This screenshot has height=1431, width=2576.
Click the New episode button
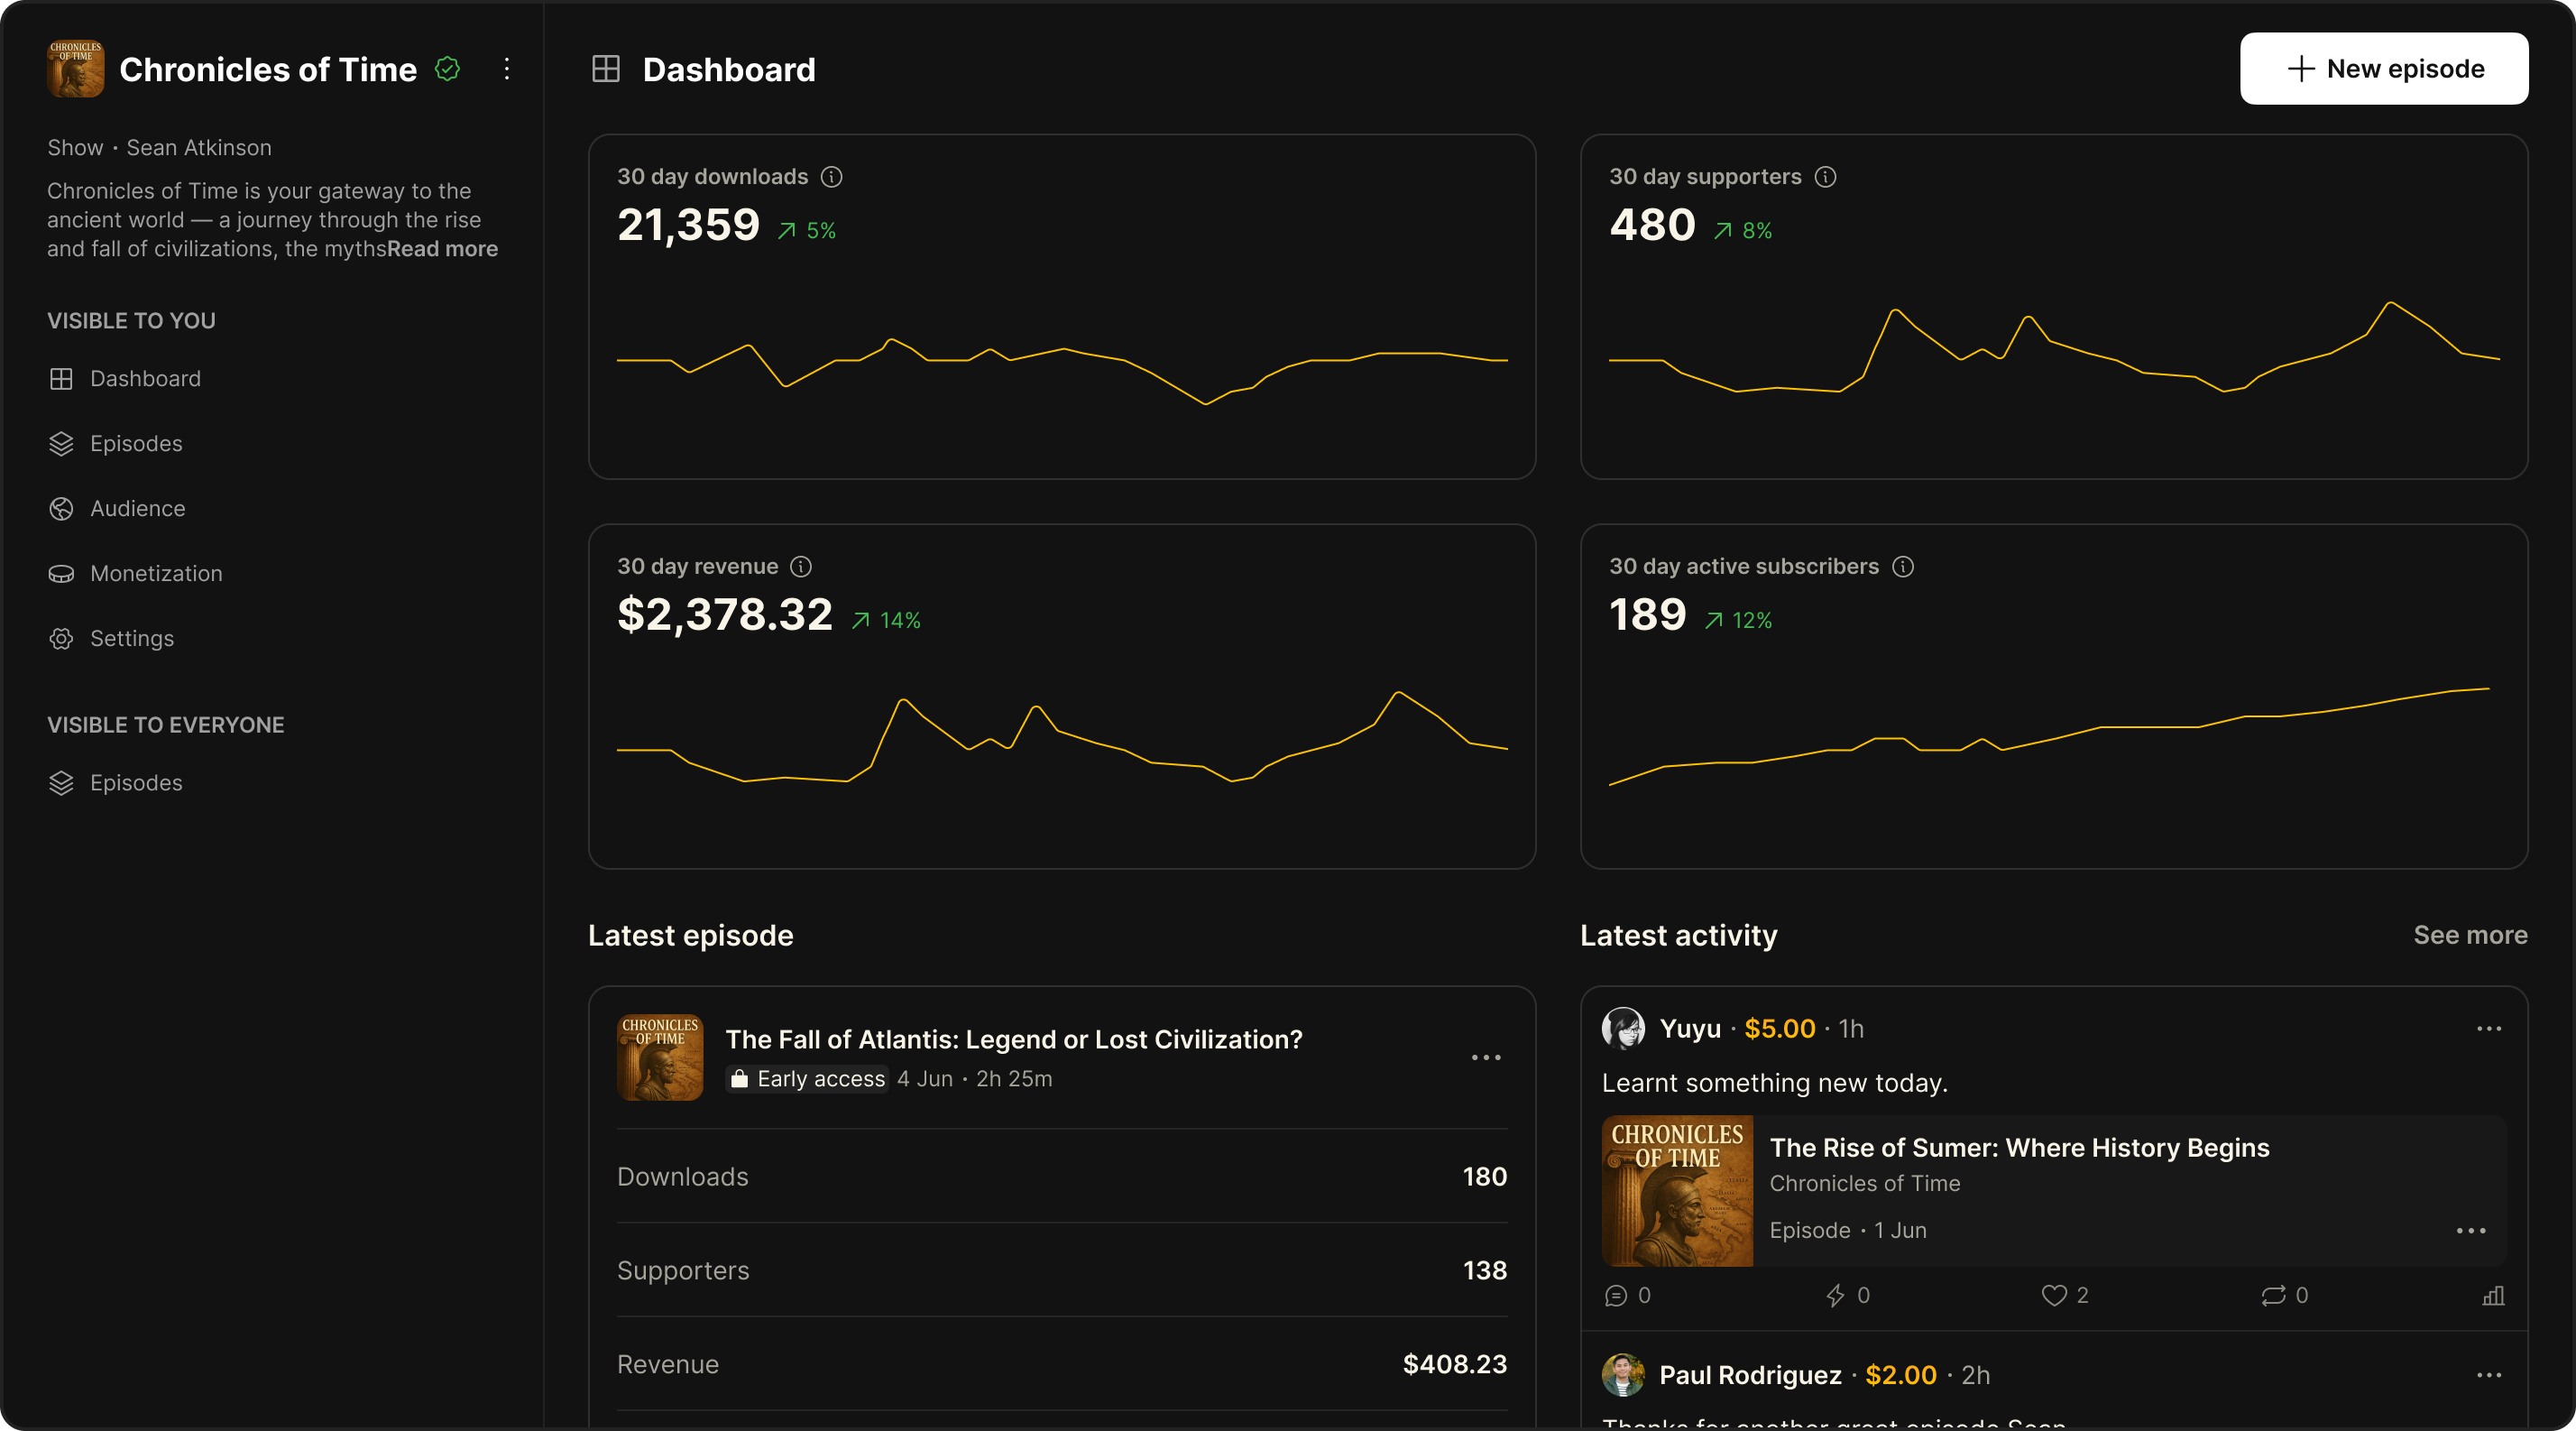pyautogui.click(x=2383, y=69)
